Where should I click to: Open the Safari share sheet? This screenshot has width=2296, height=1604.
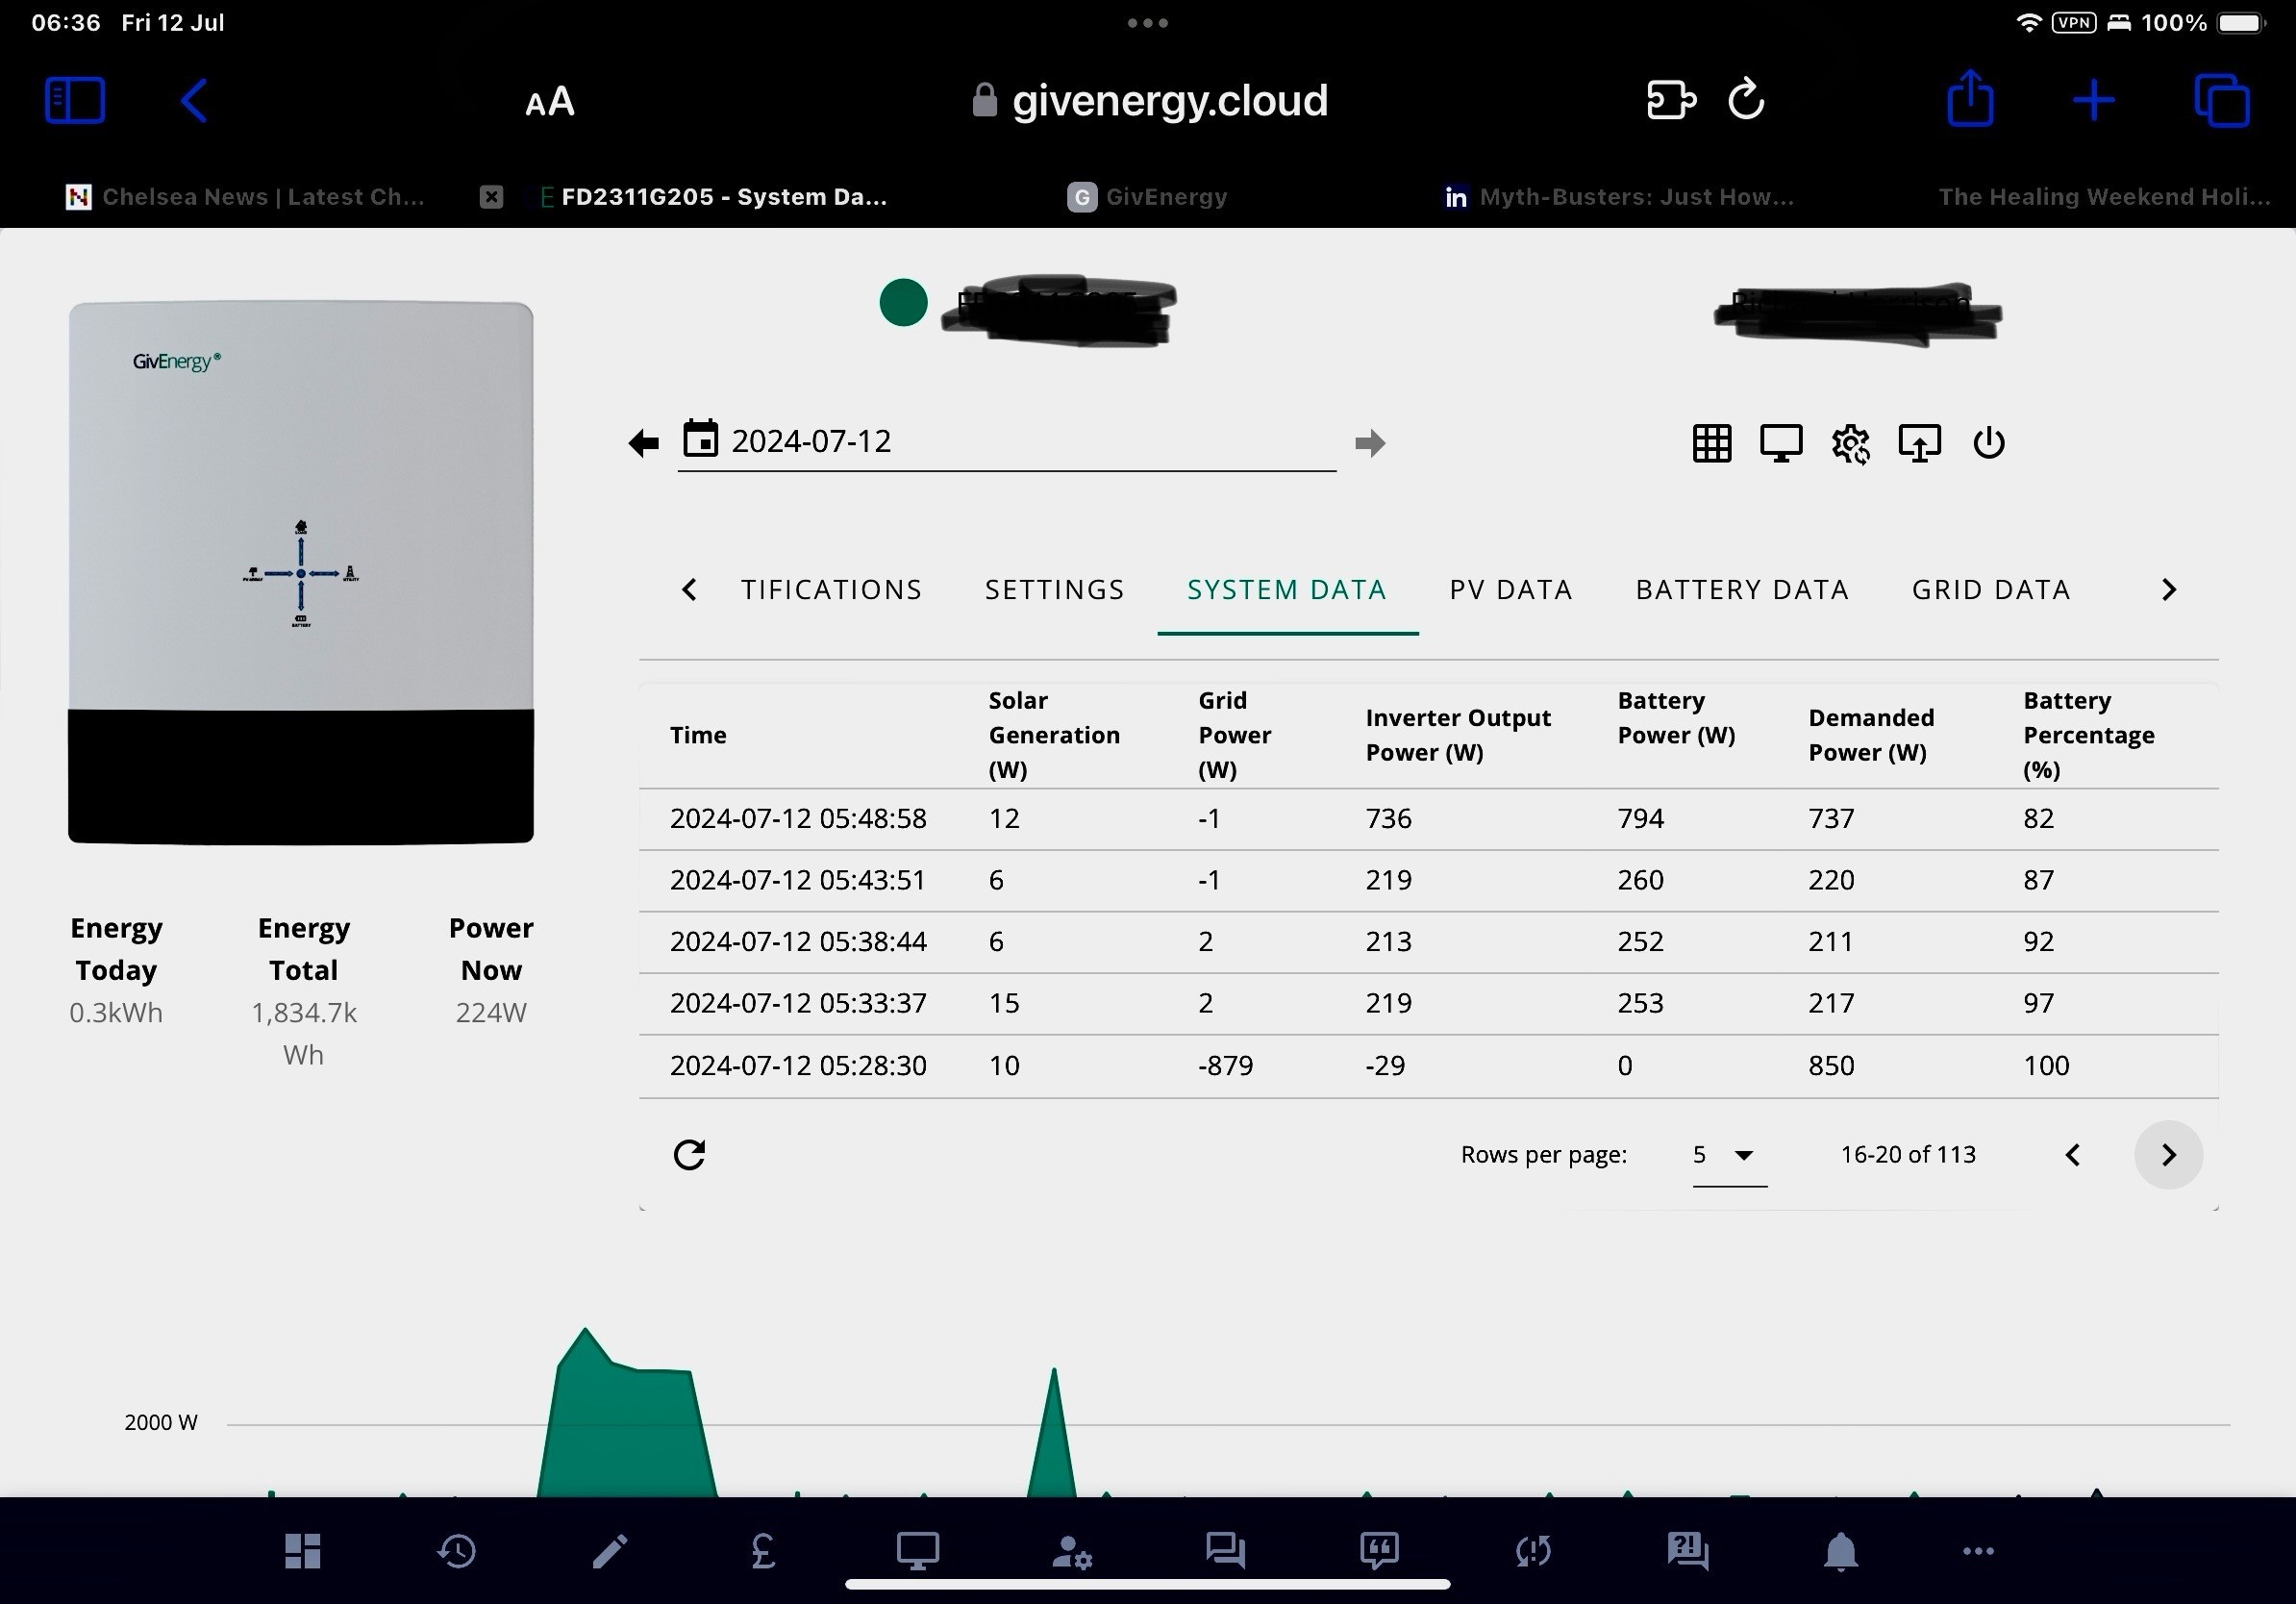[x=1971, y=98]
